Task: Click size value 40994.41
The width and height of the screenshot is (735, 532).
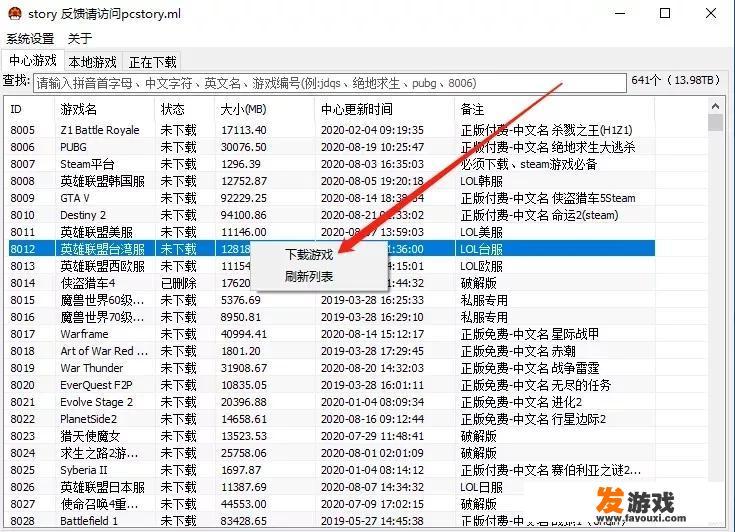Action: [243, 334]
